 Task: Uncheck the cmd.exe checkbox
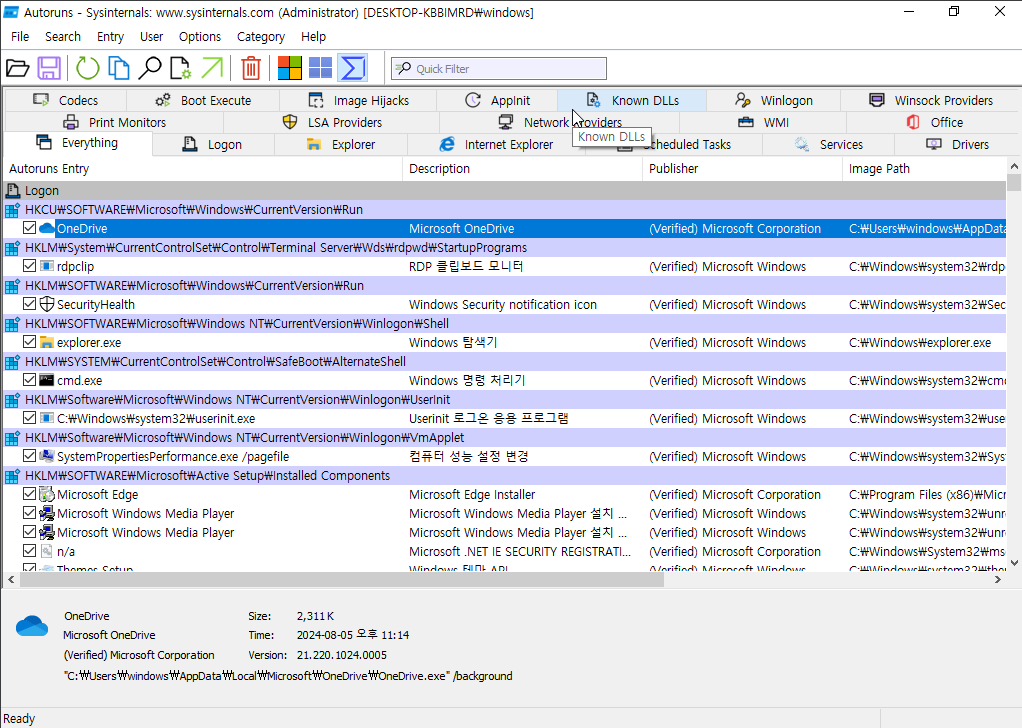(29, 379)
